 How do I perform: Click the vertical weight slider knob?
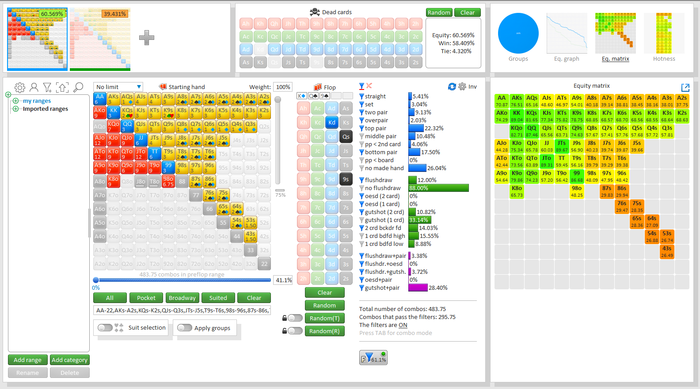[278, 100]
